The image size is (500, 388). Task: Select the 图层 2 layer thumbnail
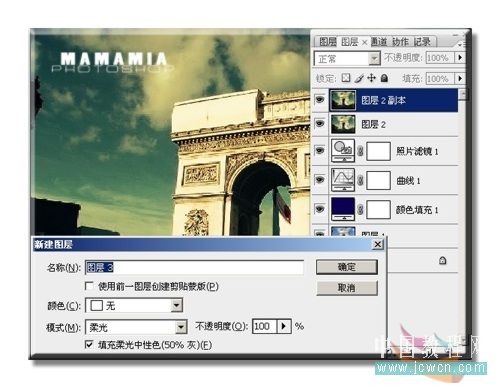[343, 124]
